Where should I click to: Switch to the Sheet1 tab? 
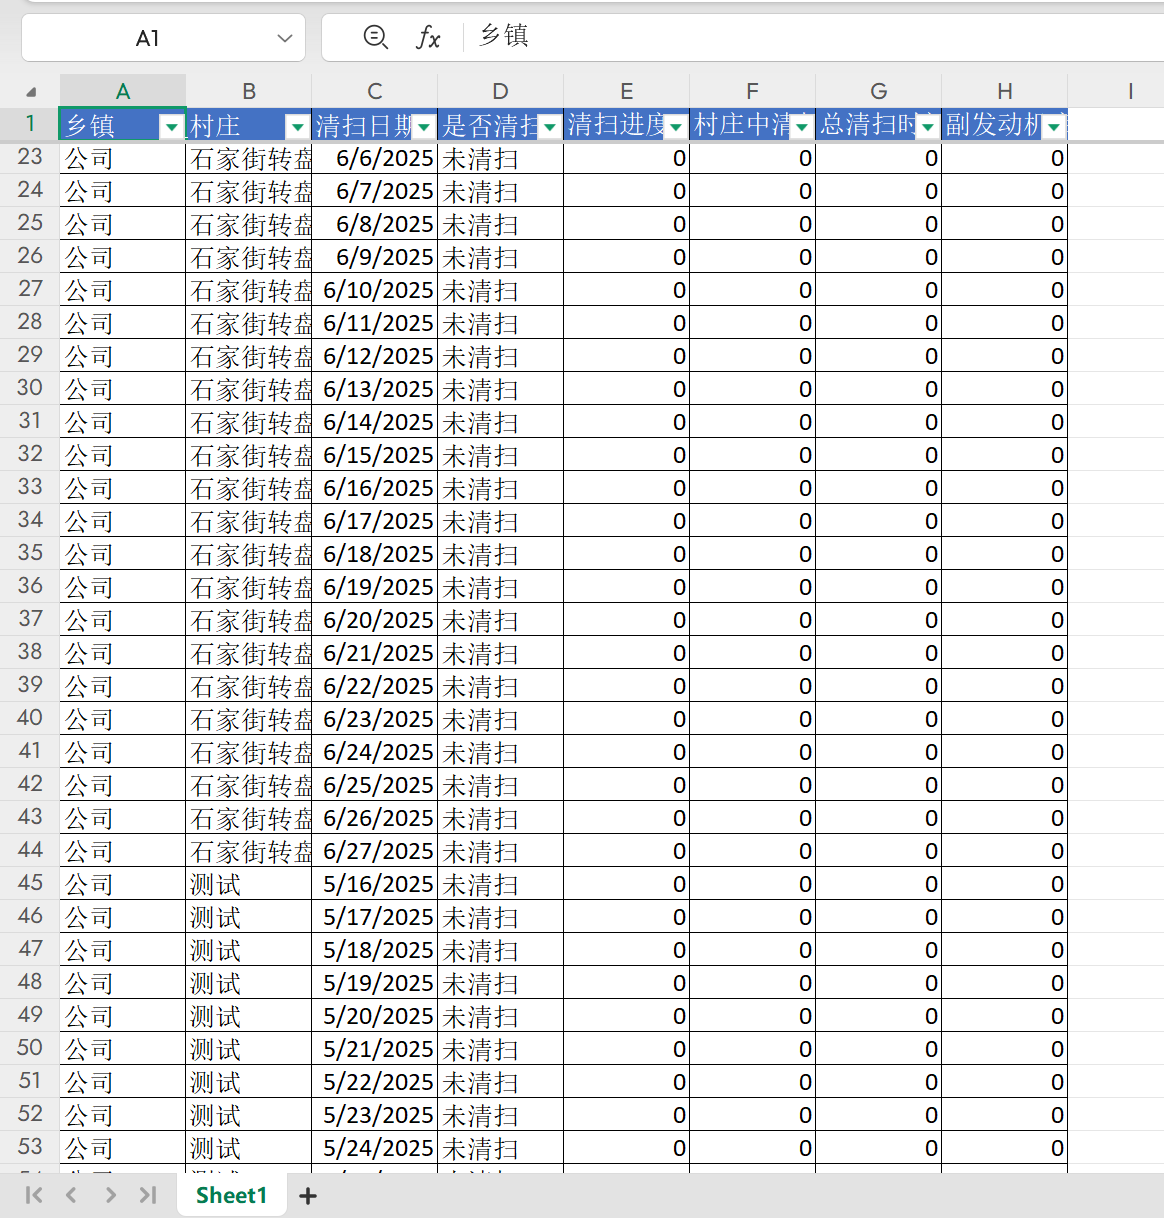click(231, 1195)
